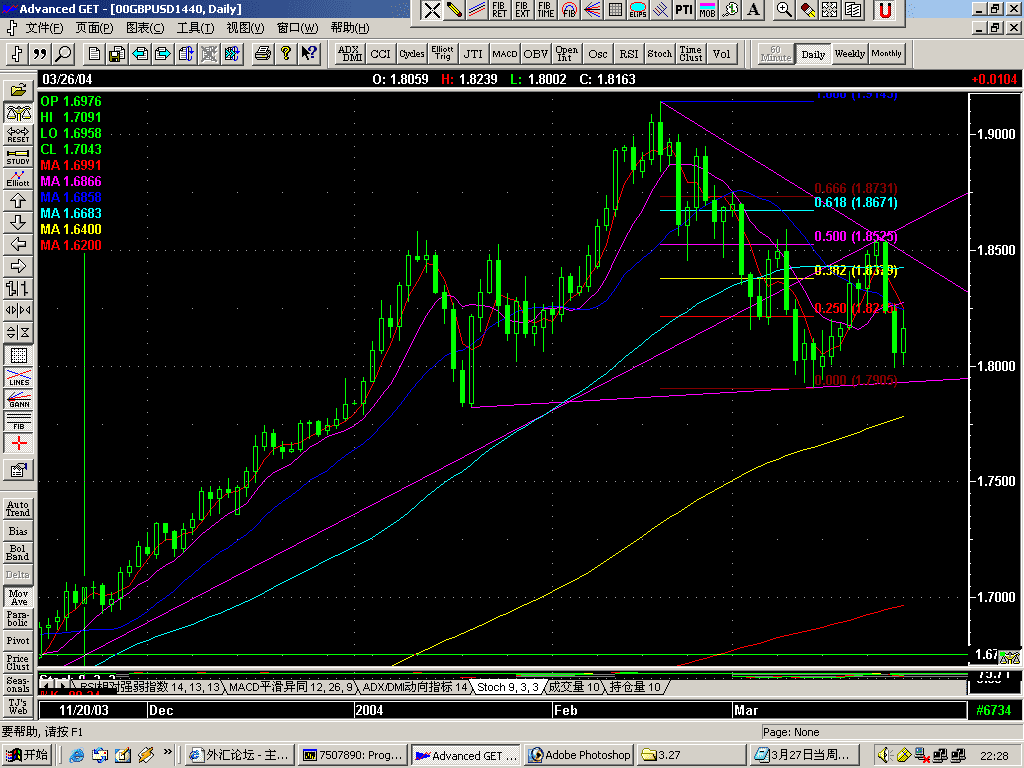The width and height of the screenshot is (1024, 768).
Task: Toggle the Parabolic study button
Action: [18, 618]
